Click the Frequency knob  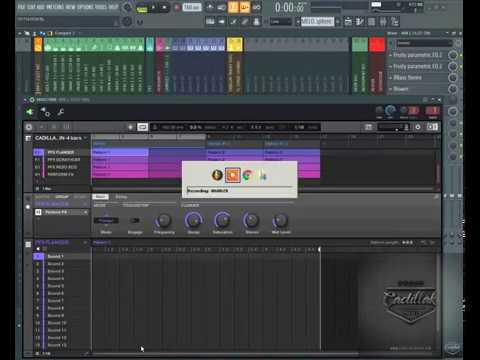click(163, 220)
